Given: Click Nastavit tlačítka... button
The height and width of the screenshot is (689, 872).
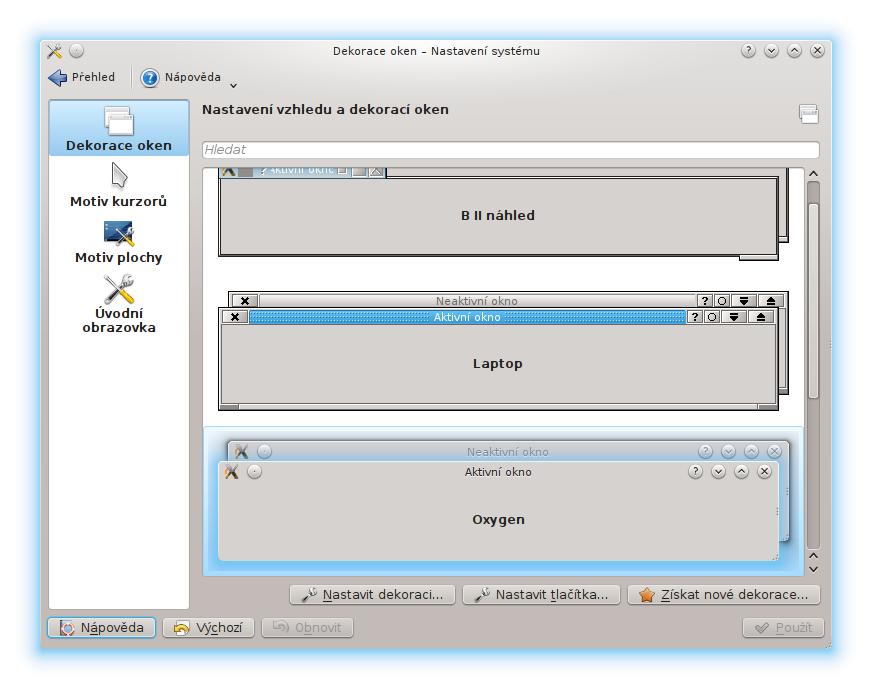Looking at the screenshot, I should tap(541, 595).
